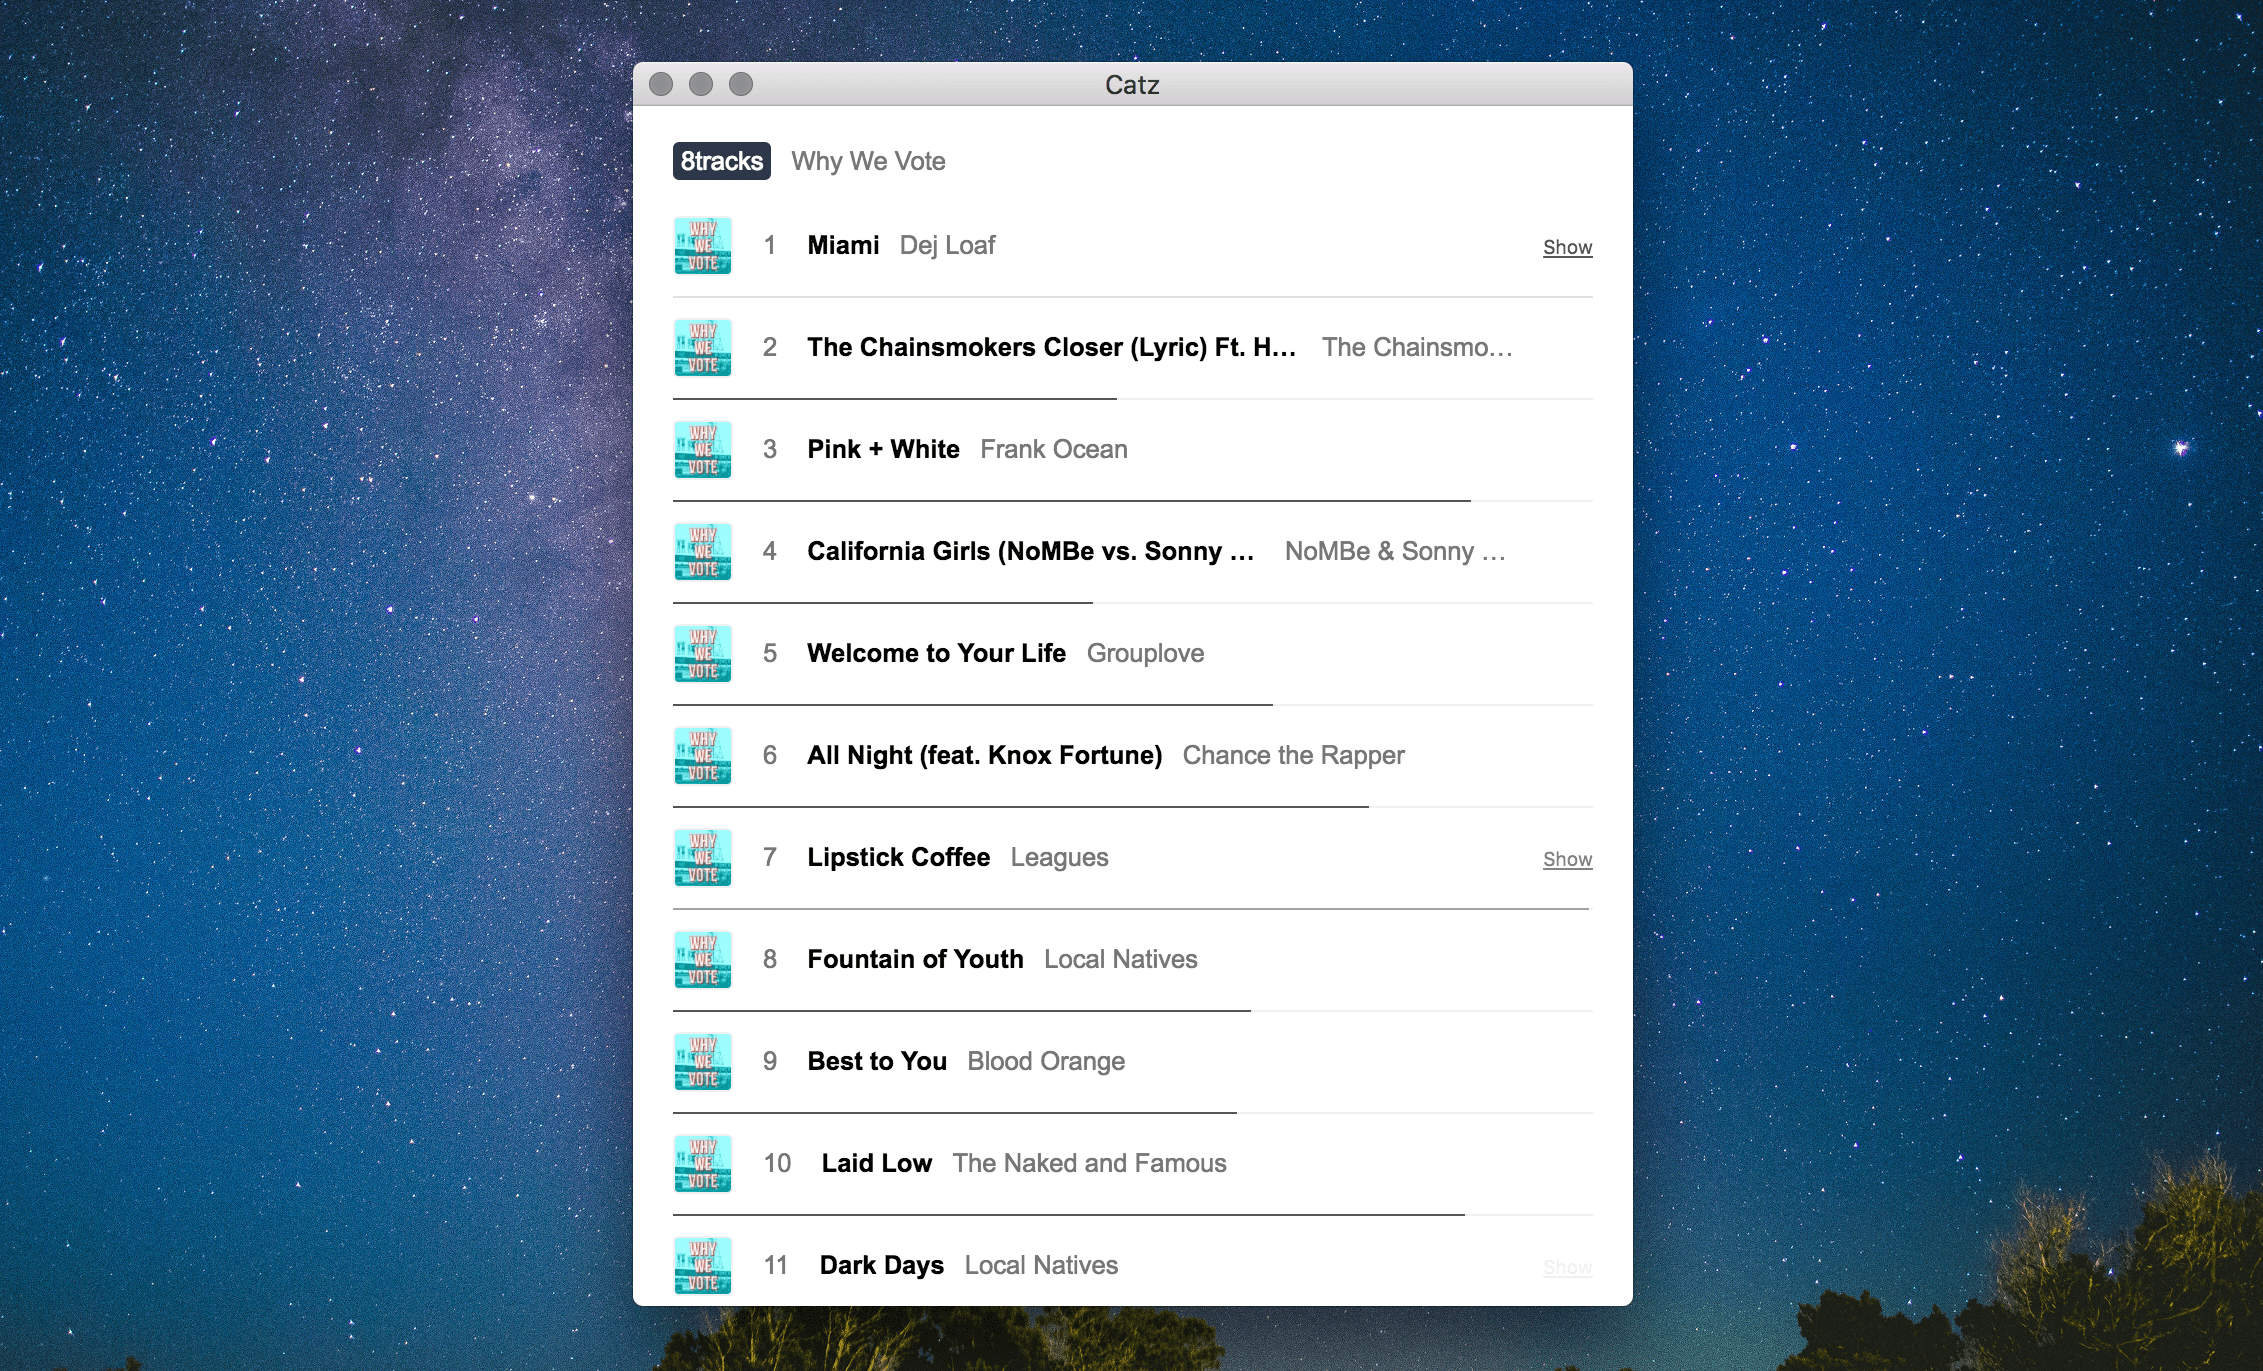Viewport: 2263px width, 1371px height.
Task: Click Show link on Lipstick Coffee track
Action: coord(1567,859)
